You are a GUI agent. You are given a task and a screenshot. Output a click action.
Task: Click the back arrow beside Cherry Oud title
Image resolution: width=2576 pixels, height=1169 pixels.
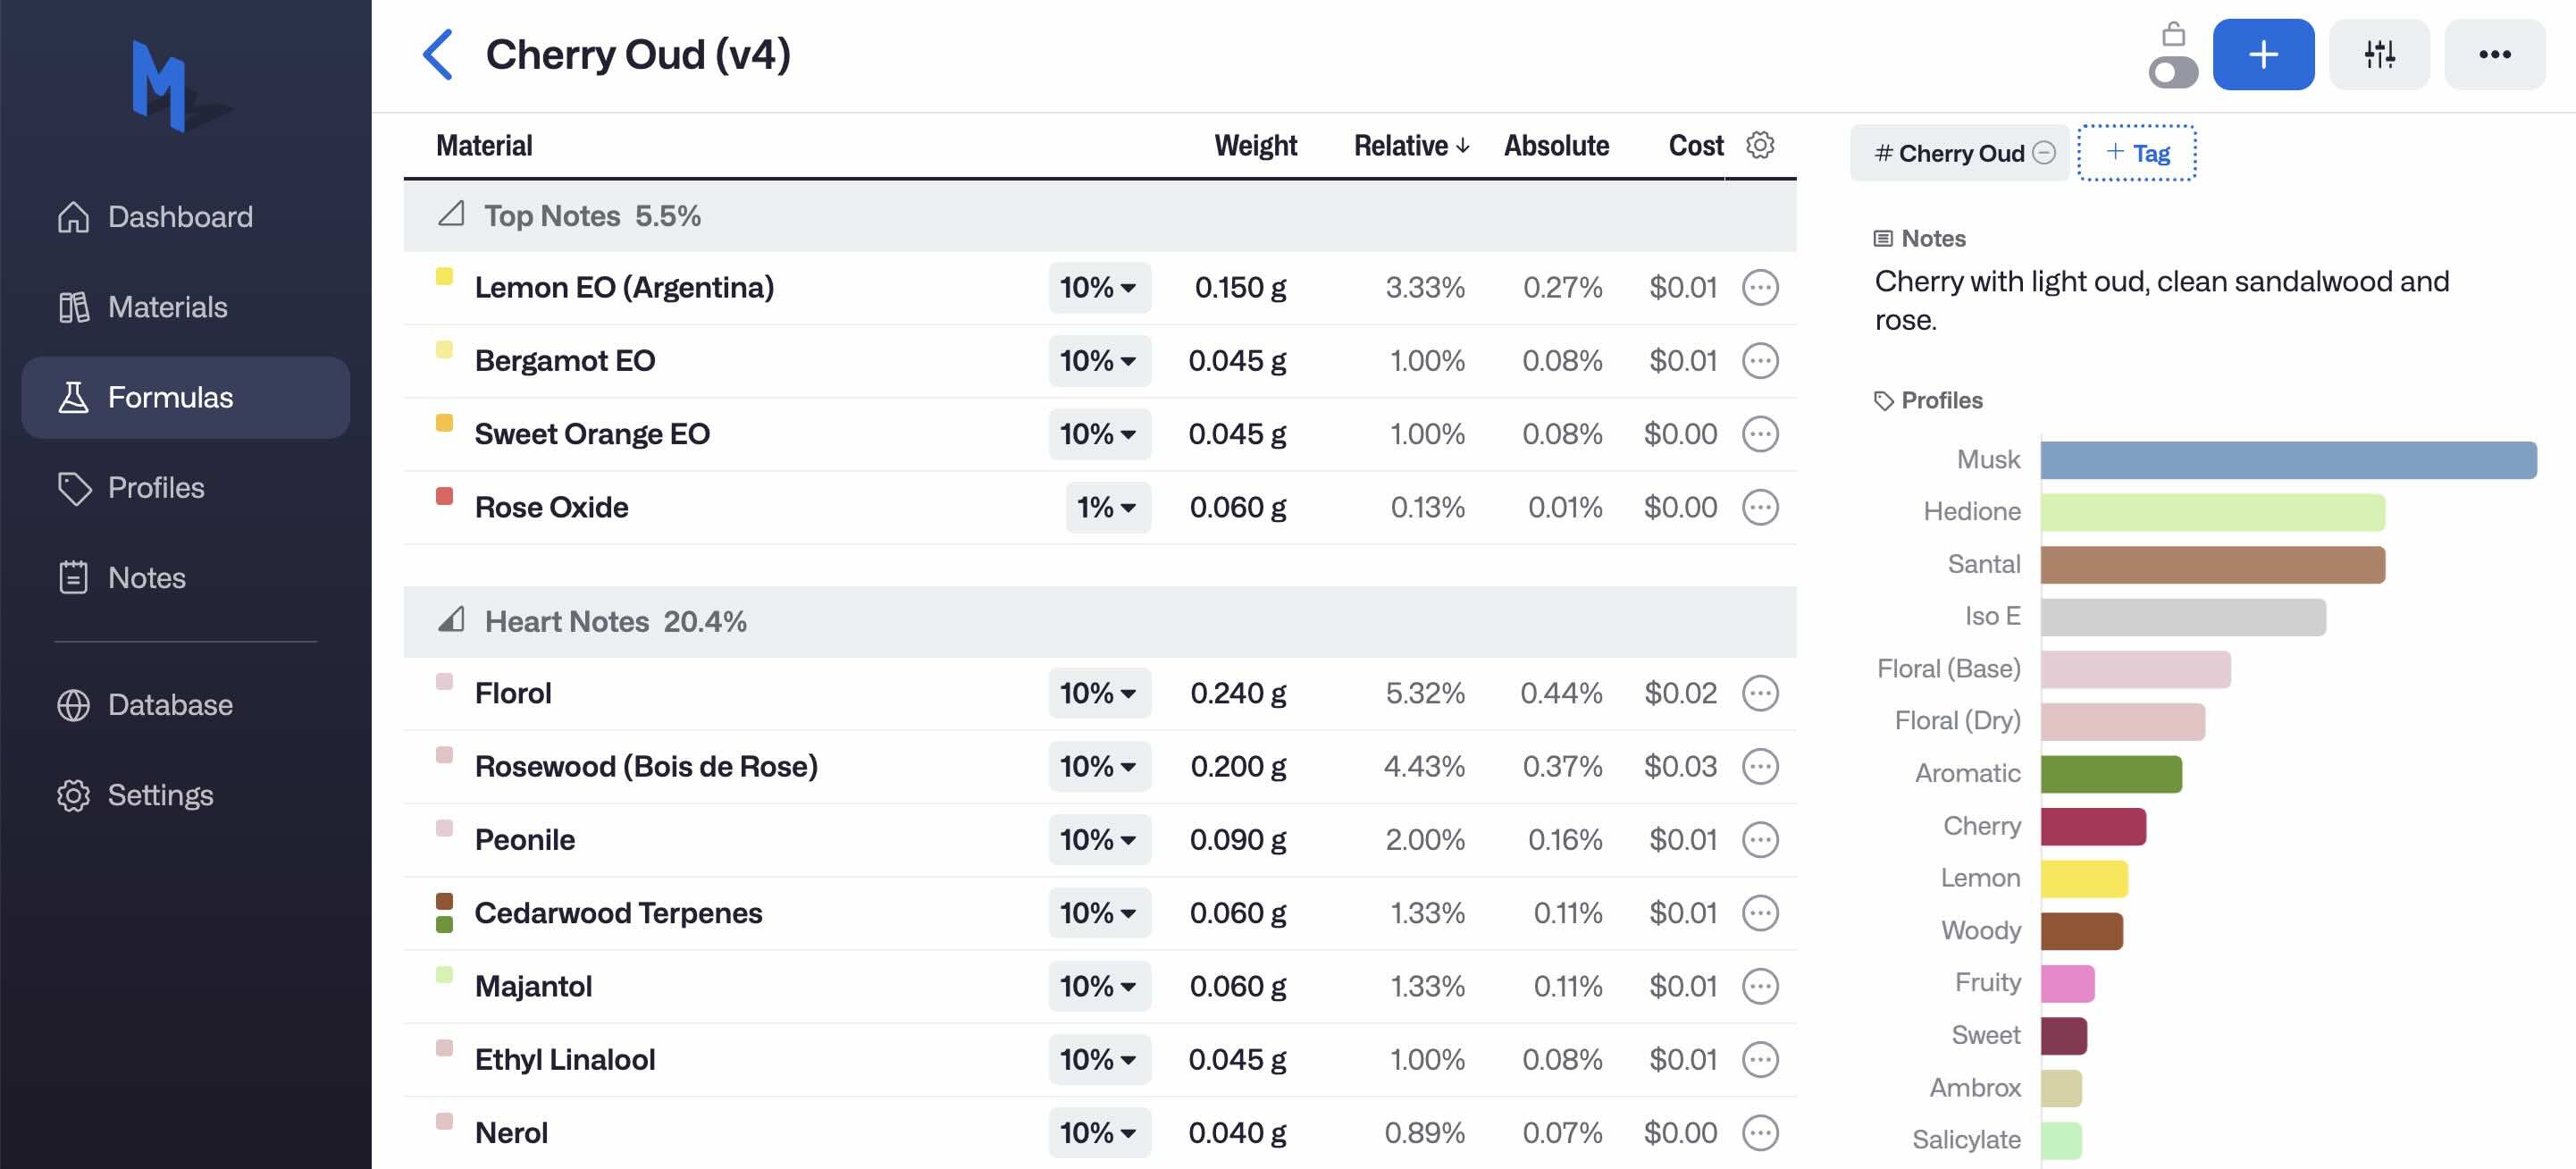(438, 54)
